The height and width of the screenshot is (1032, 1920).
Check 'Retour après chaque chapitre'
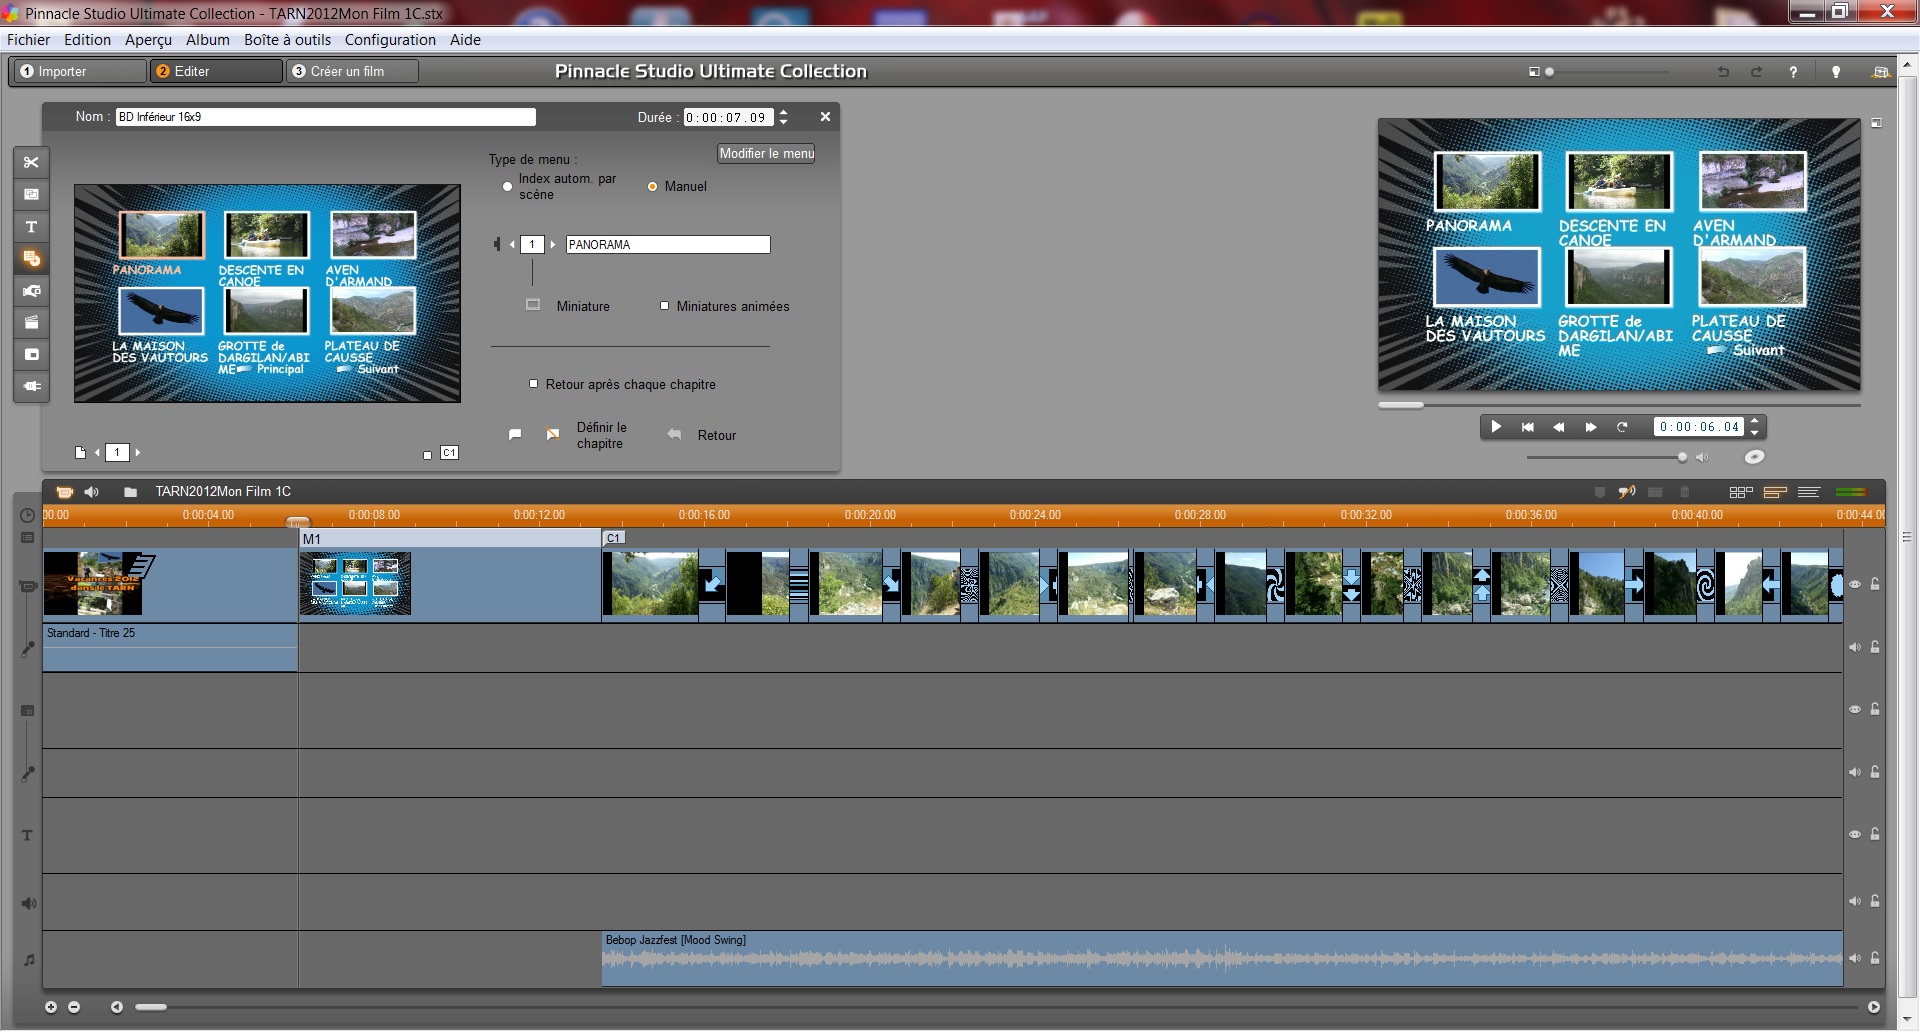coord(533,384)
